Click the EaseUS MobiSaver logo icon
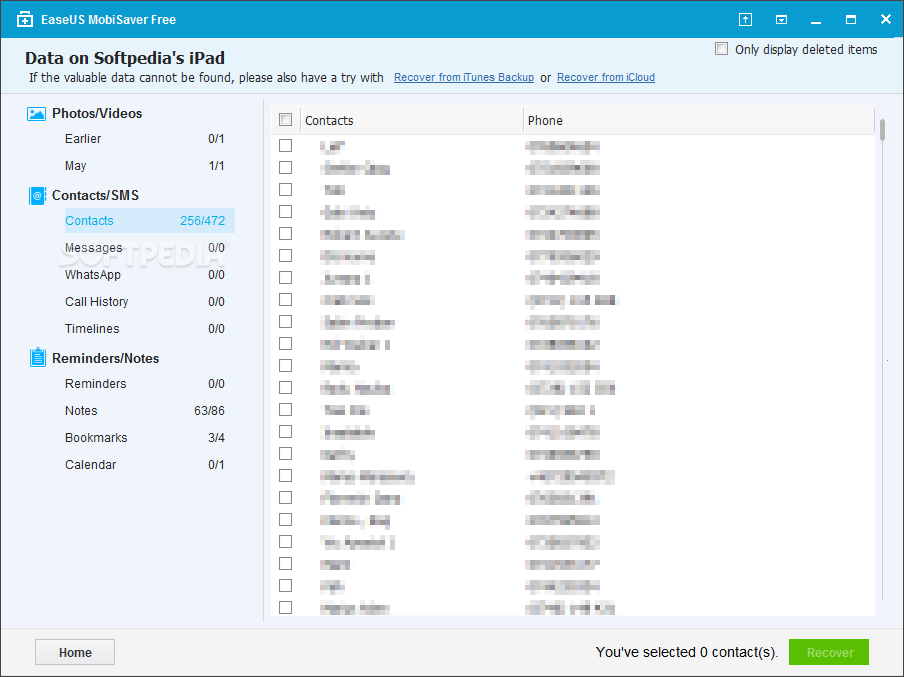The image size is (904, 677). 25,20
